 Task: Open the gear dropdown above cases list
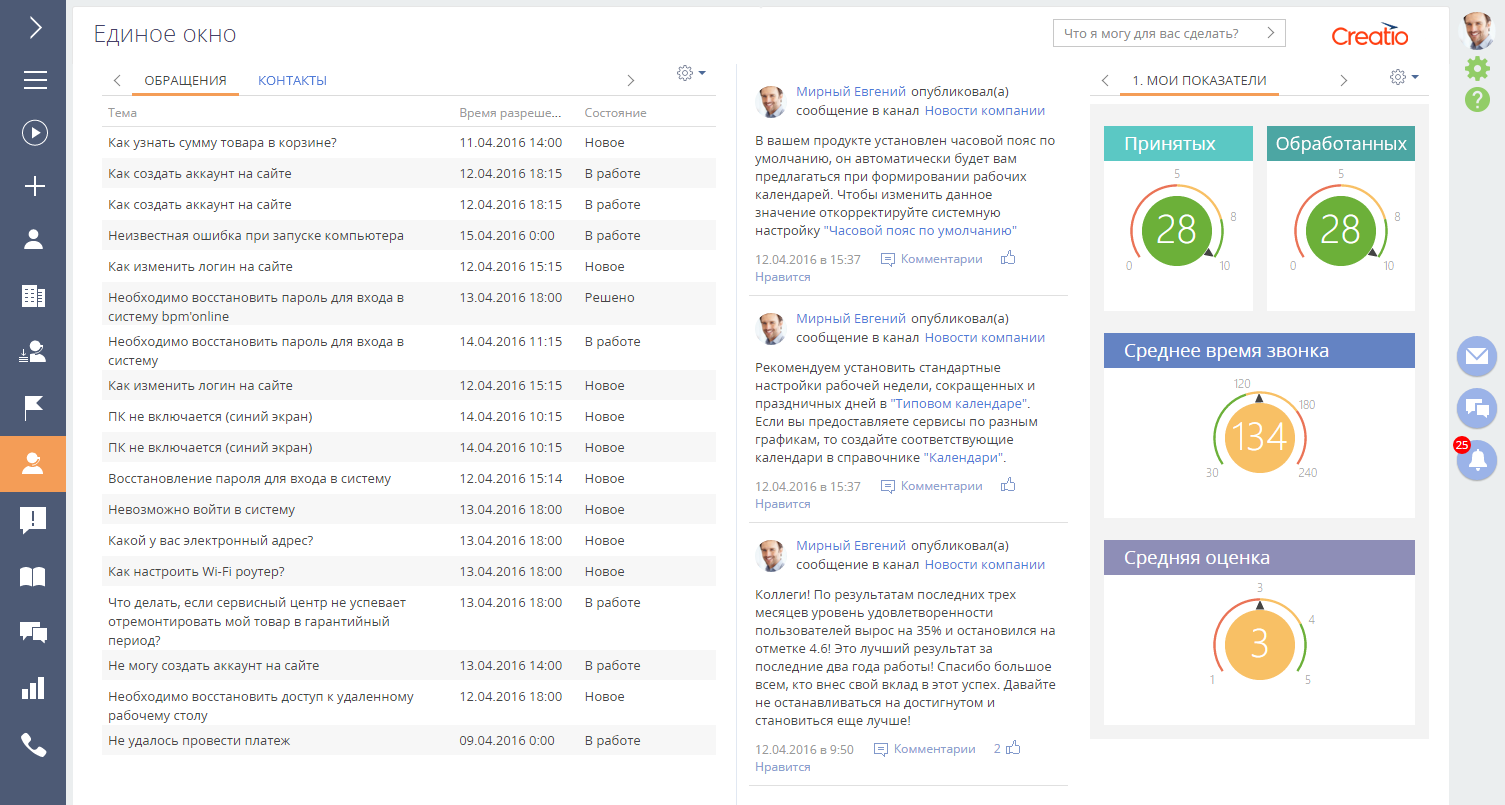[691, 73]
